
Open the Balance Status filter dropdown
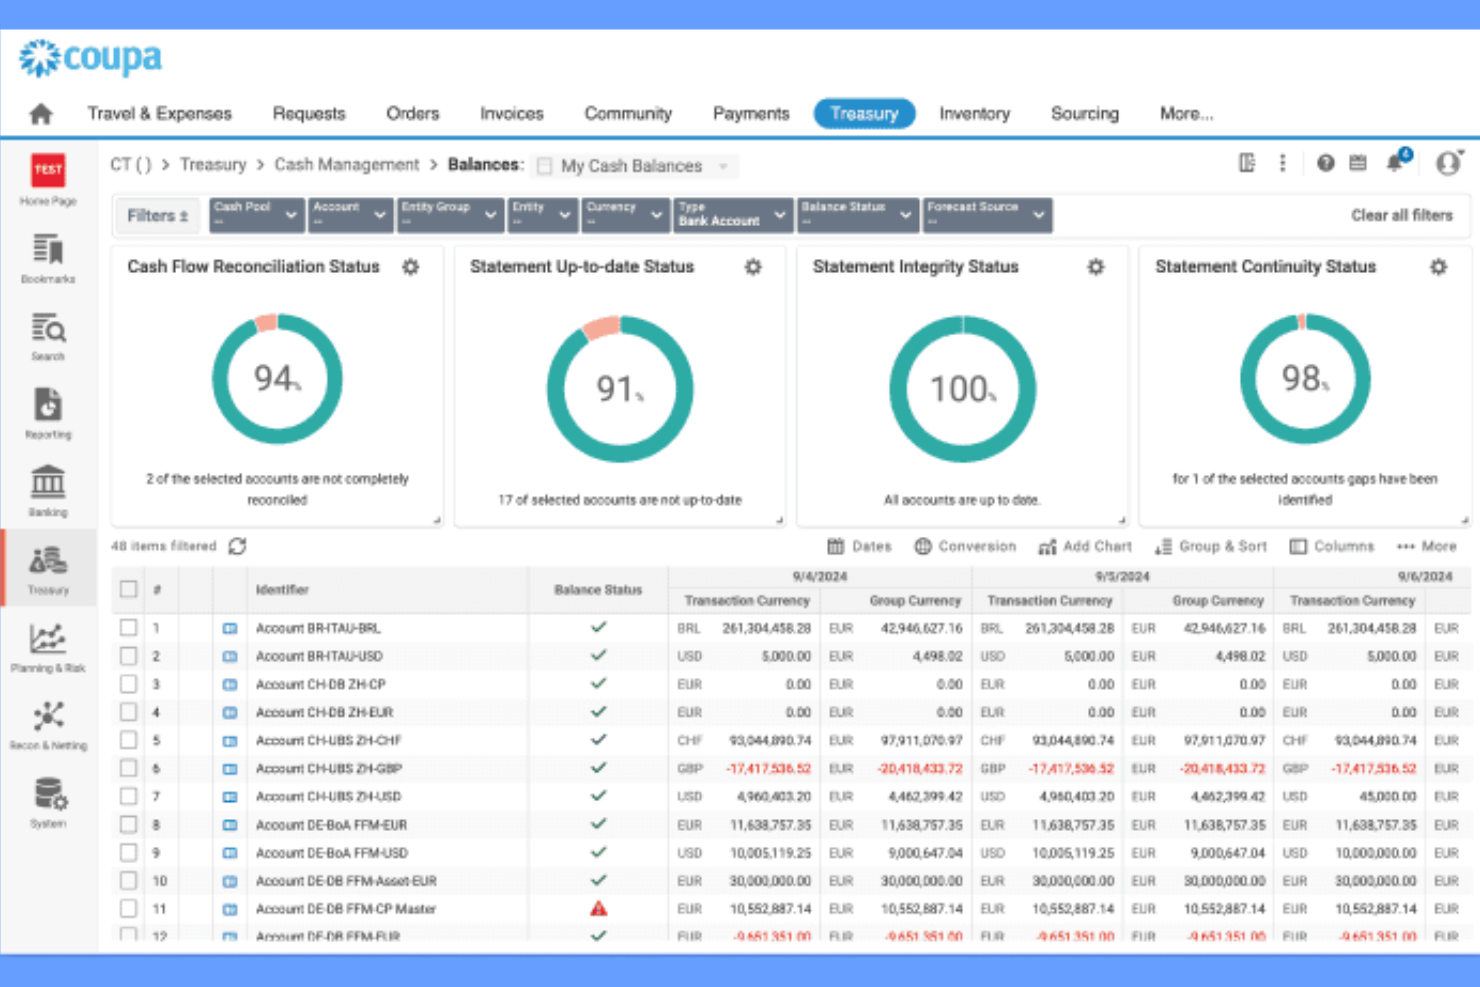(x=857, y=214)
